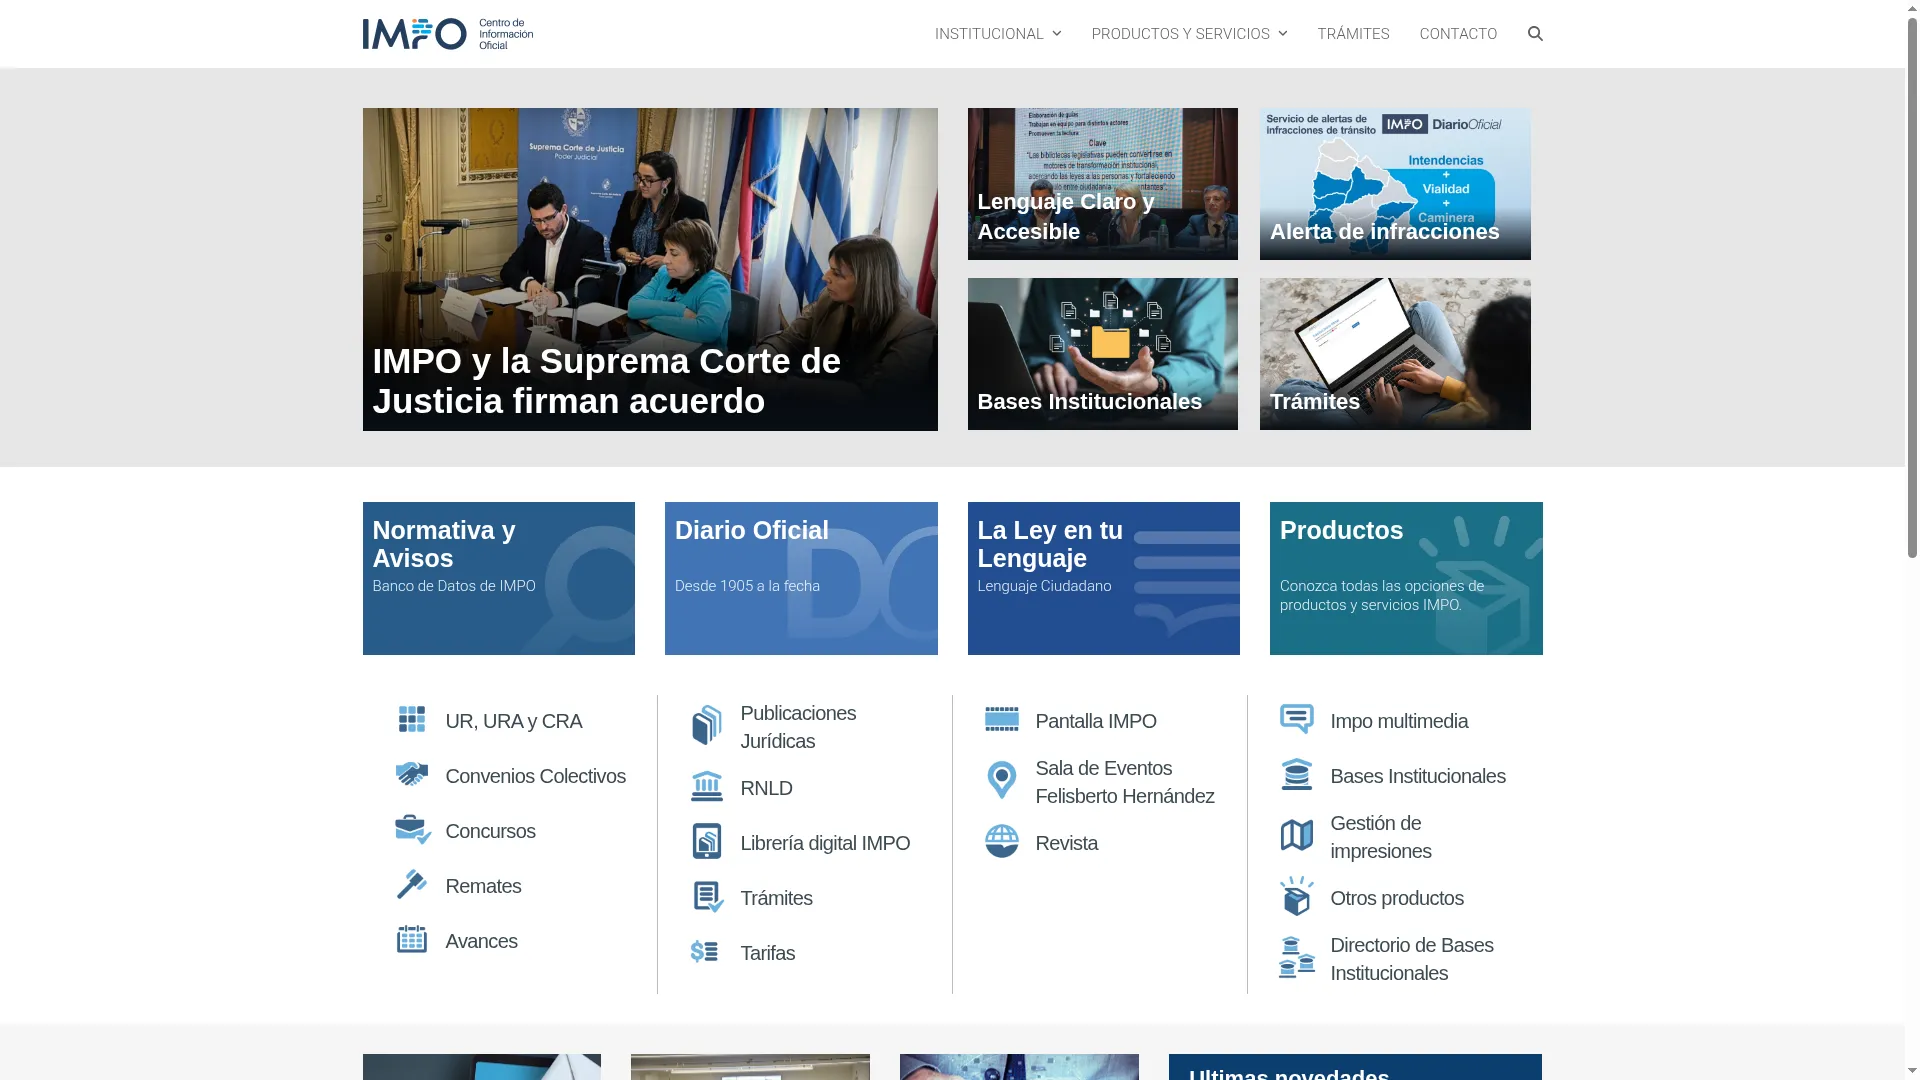The width and height of the screenshot is (1920, 1080).
Task: Click the Convenios Colectivos handshake icon
Action: (x=412, y=774)
